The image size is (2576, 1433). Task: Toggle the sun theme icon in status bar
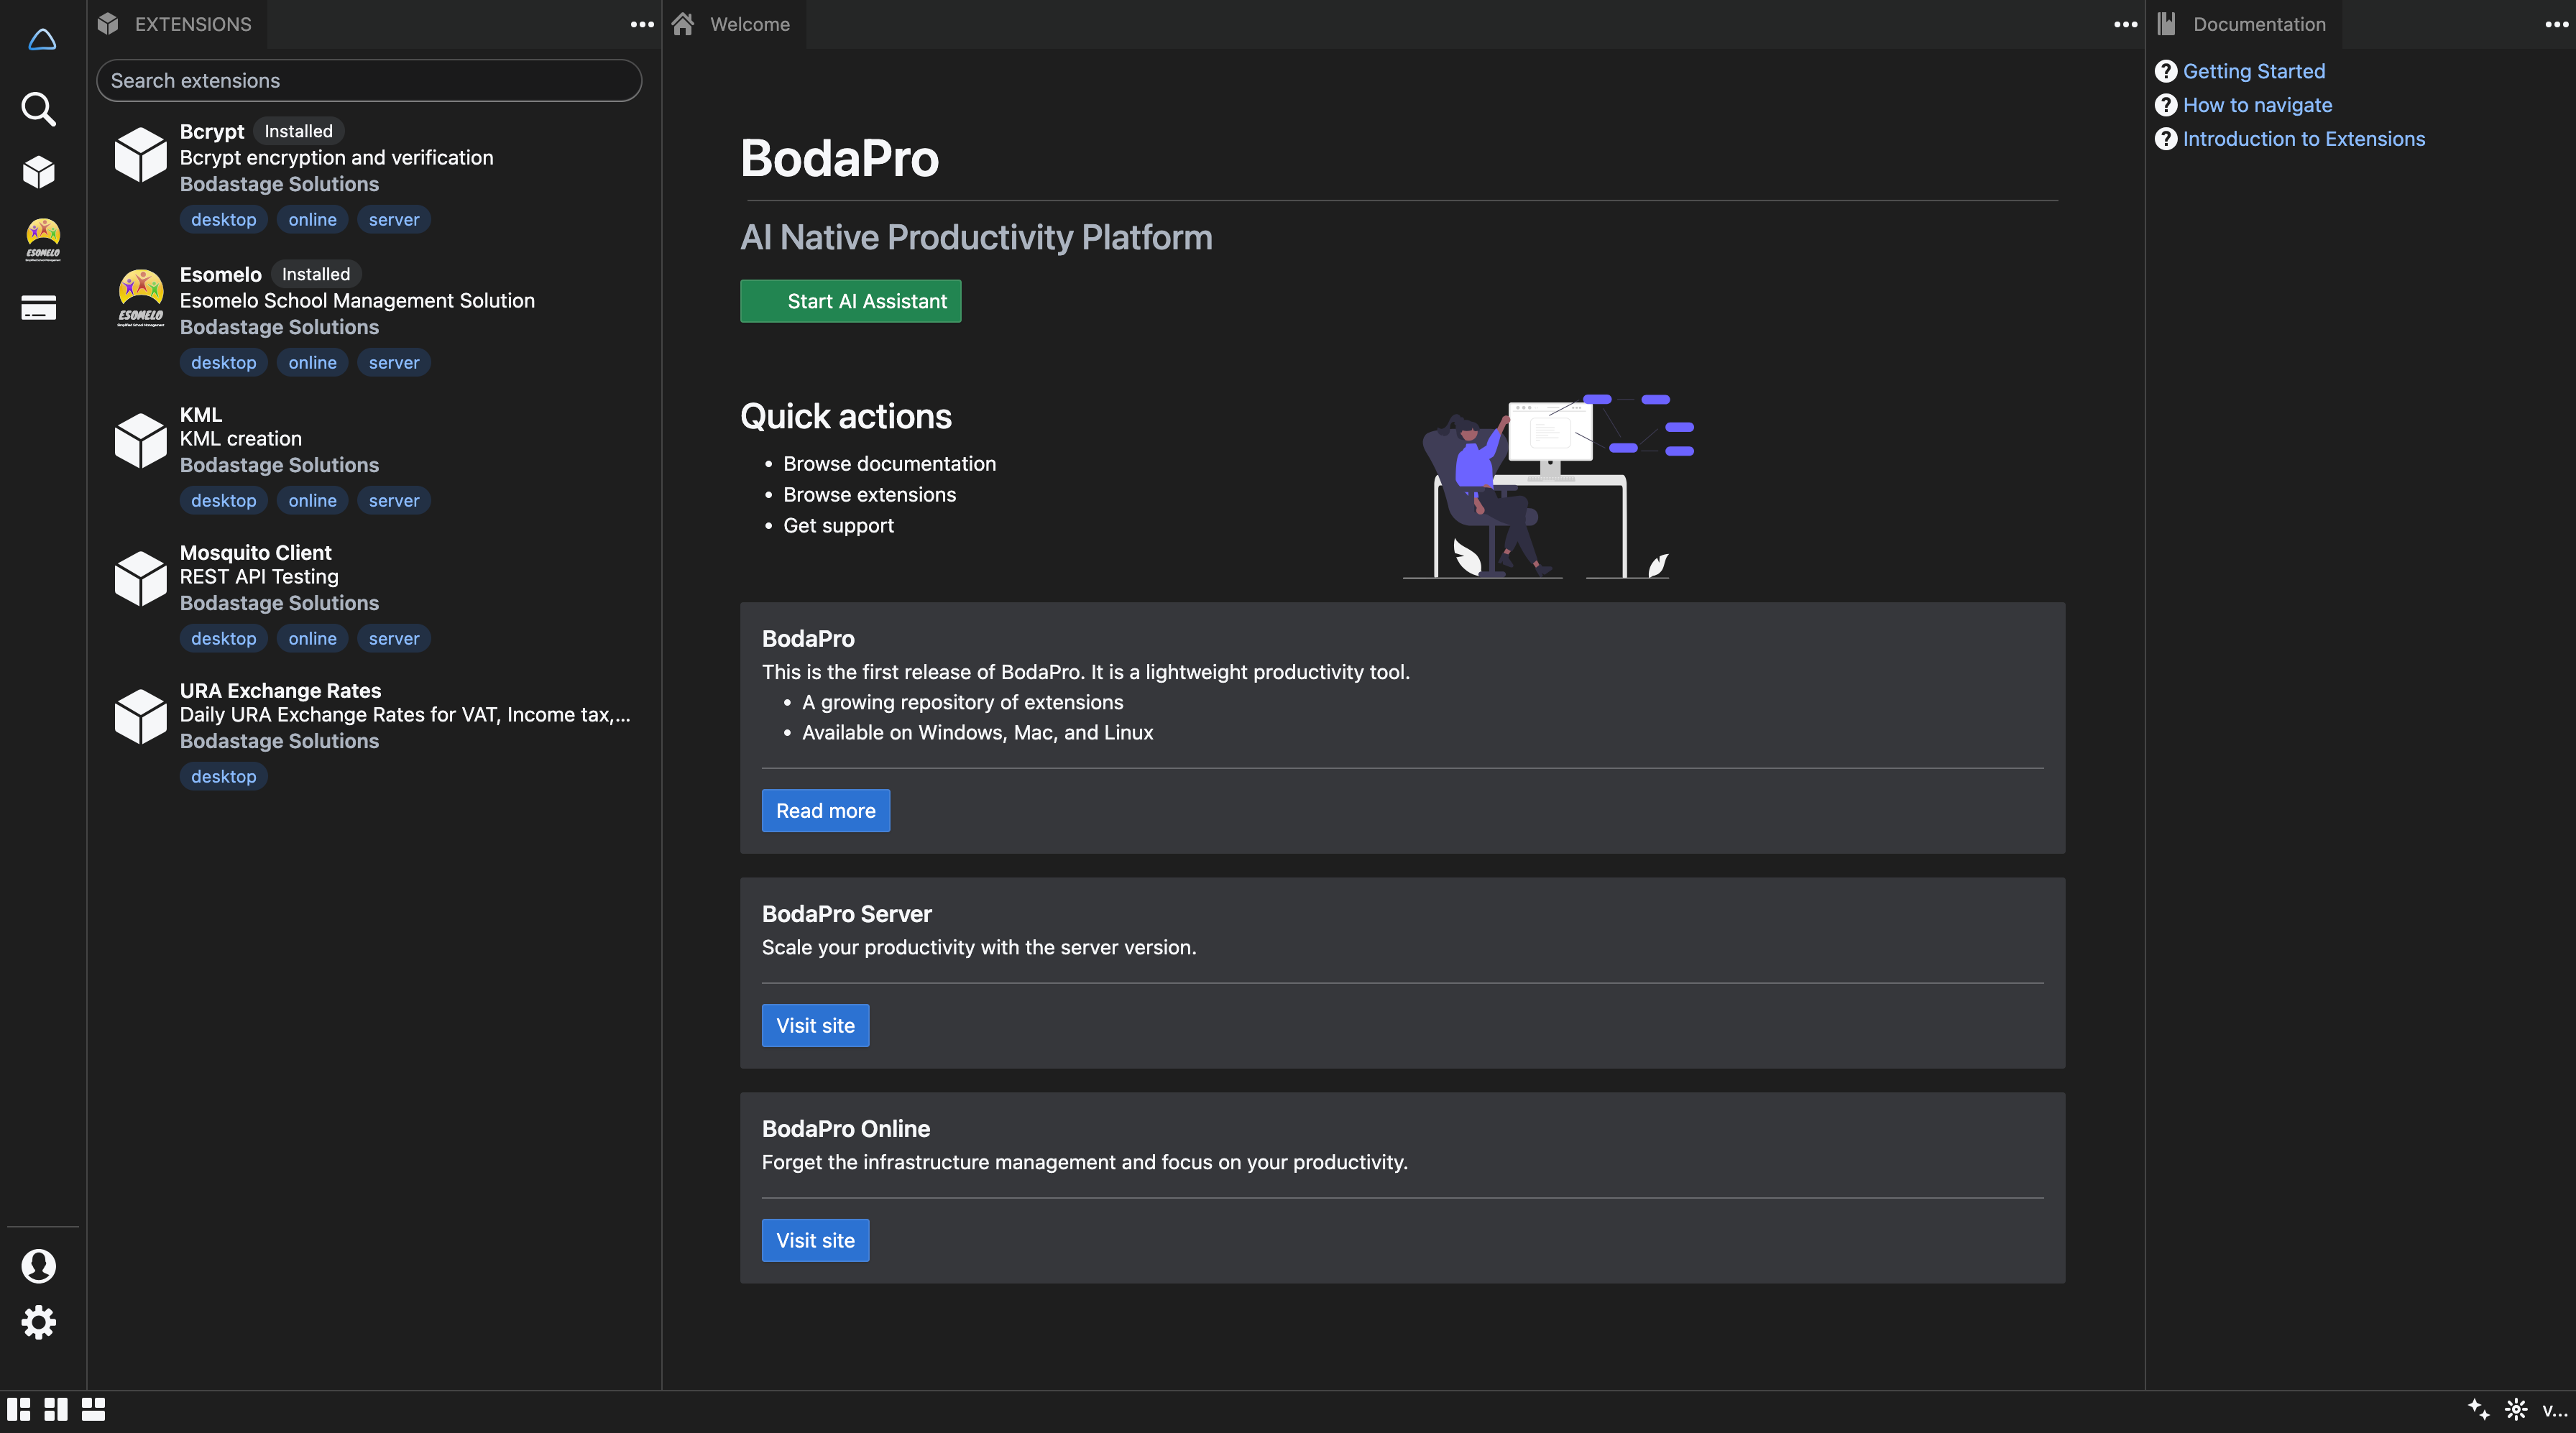pyautogui.click(x=2516, y=1409)
